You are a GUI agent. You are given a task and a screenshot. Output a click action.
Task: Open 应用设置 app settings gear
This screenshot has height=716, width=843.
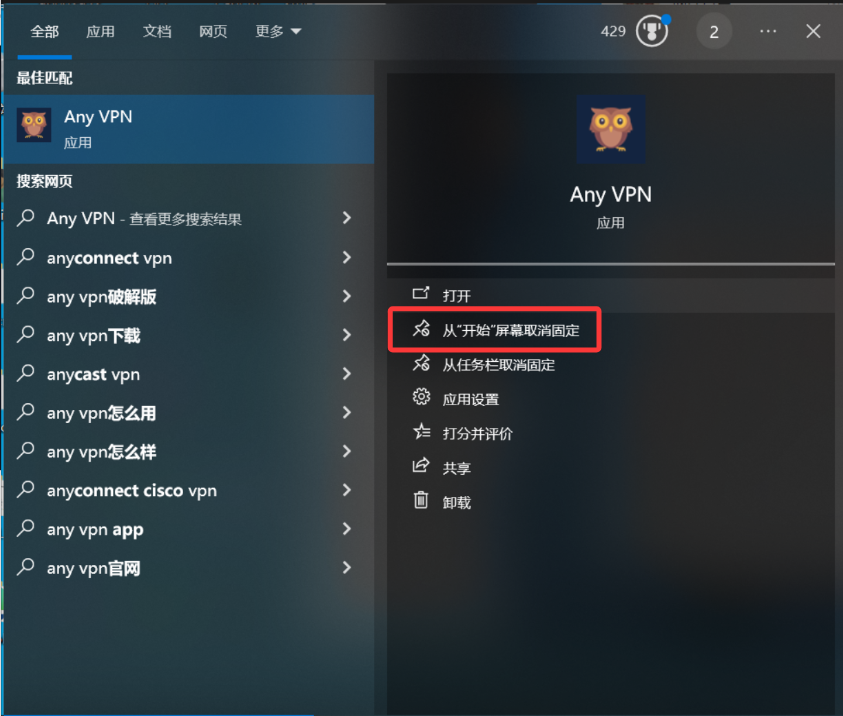pyautogui.click(x=421, y=397)
